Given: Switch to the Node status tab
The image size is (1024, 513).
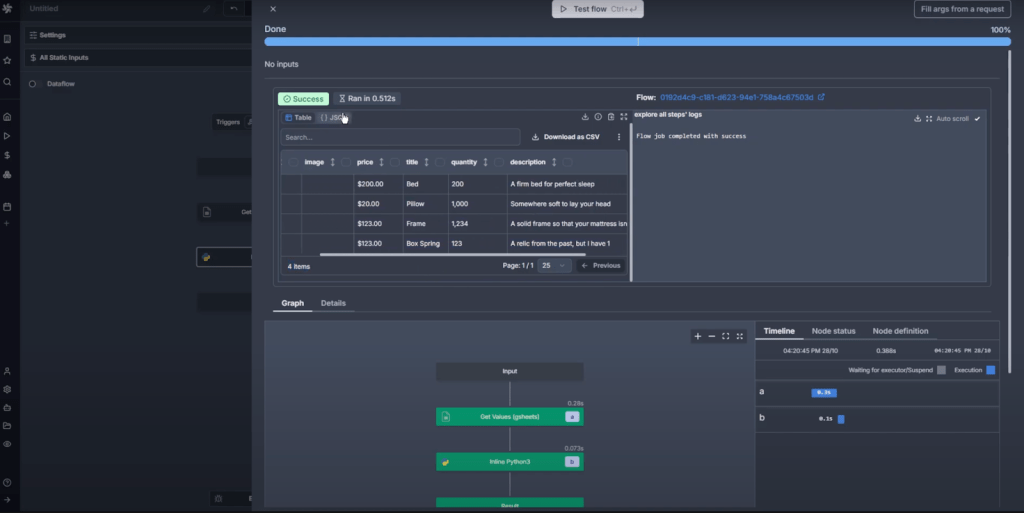Looking at the screenshot, I should point(833,331).
